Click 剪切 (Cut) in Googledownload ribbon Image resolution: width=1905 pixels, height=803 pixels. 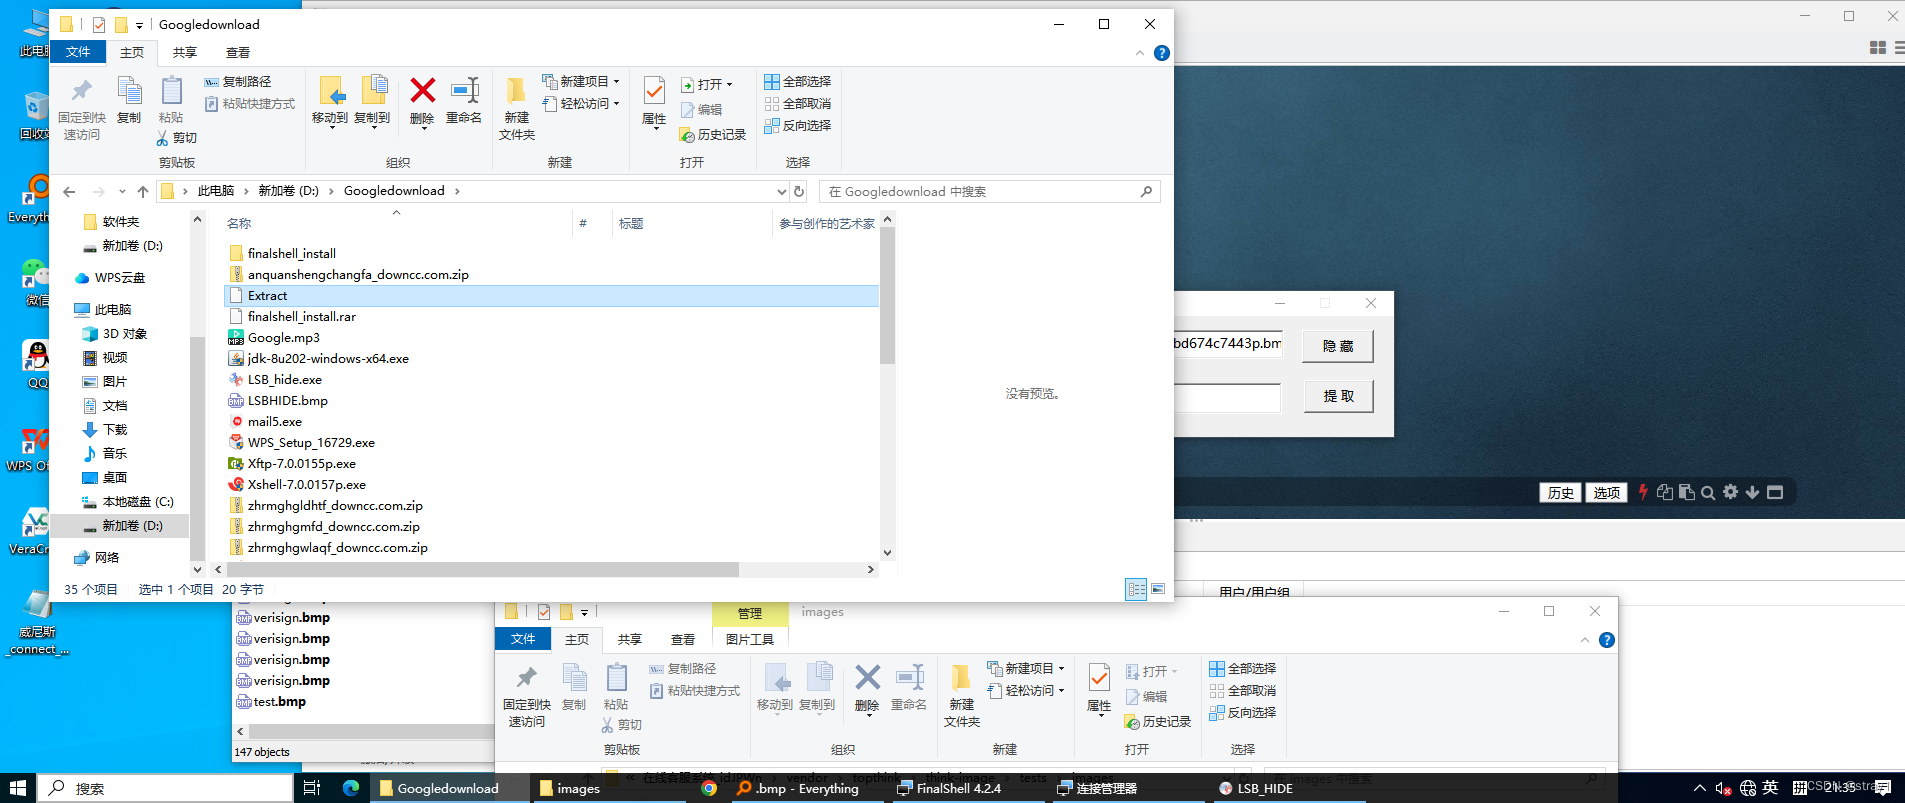pos(177,138)
